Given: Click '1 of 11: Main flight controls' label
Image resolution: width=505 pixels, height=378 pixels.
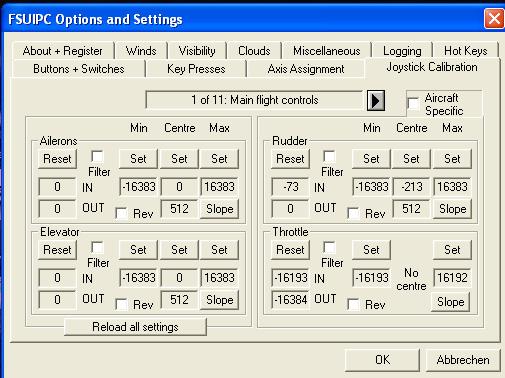Looking at the screenshot, I should pyautogui.click(x=254, y=100).
